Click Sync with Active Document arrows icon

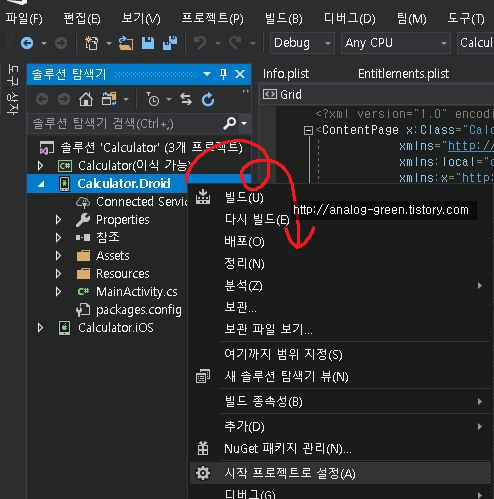coord(186,99)
